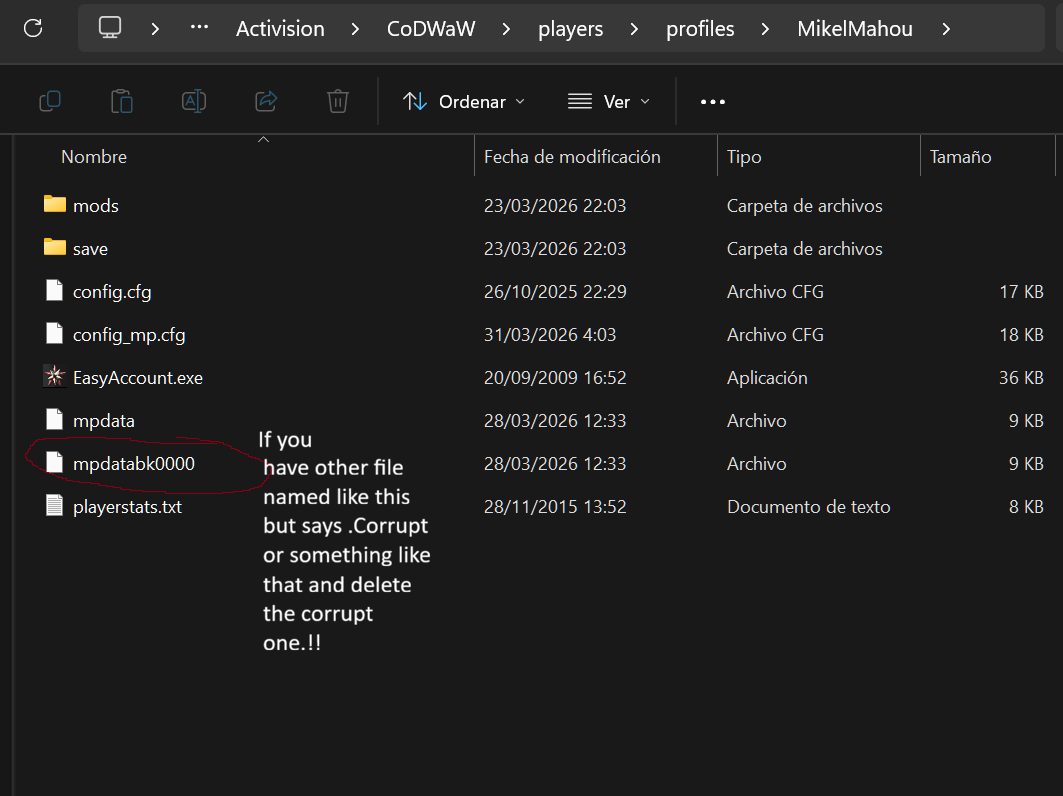Image resolution: width=1063 pixels, height=796 pixels.
Task: Select the playerstats.txt document
Action: click(127, 507)
